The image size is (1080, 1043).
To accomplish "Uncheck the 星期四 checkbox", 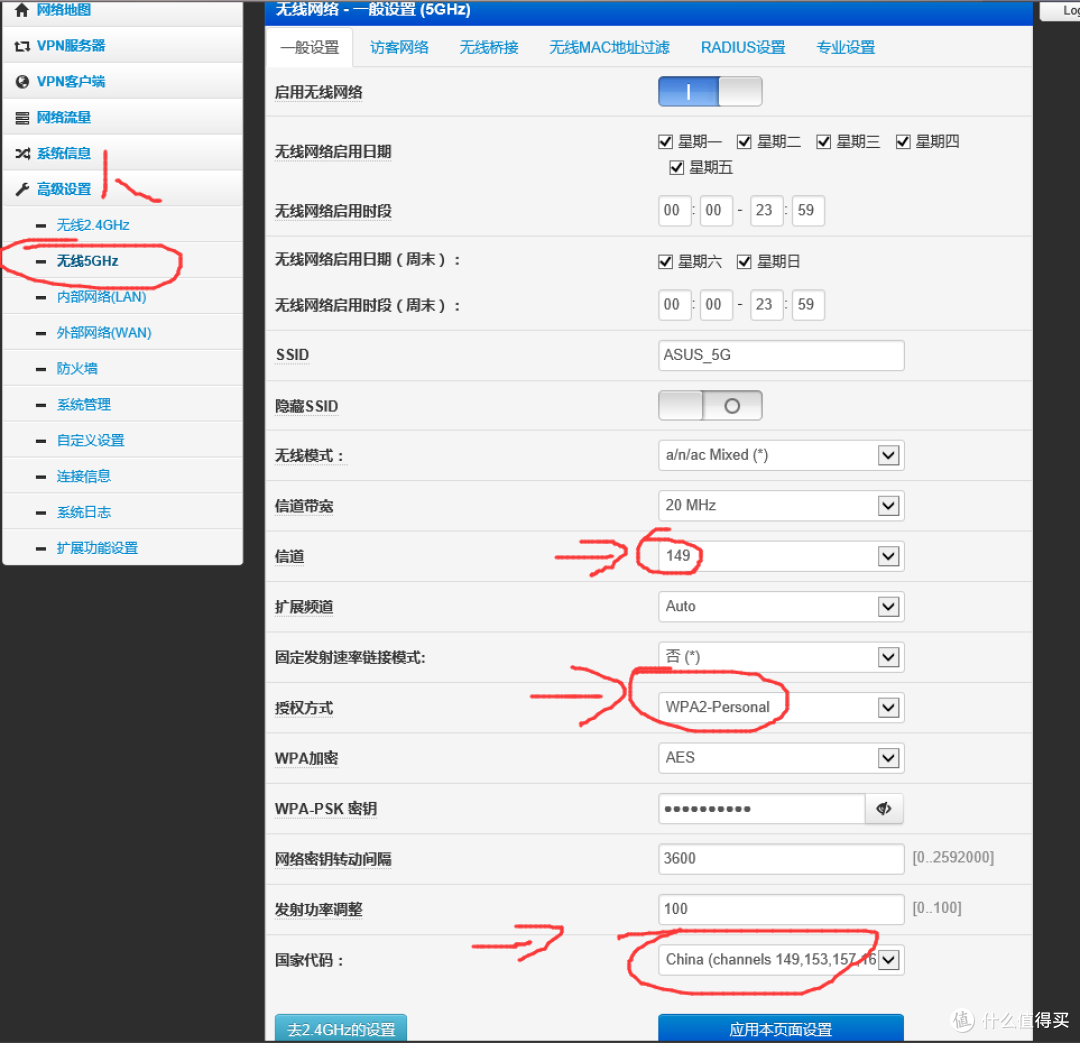I will click(x=902, y=142).
